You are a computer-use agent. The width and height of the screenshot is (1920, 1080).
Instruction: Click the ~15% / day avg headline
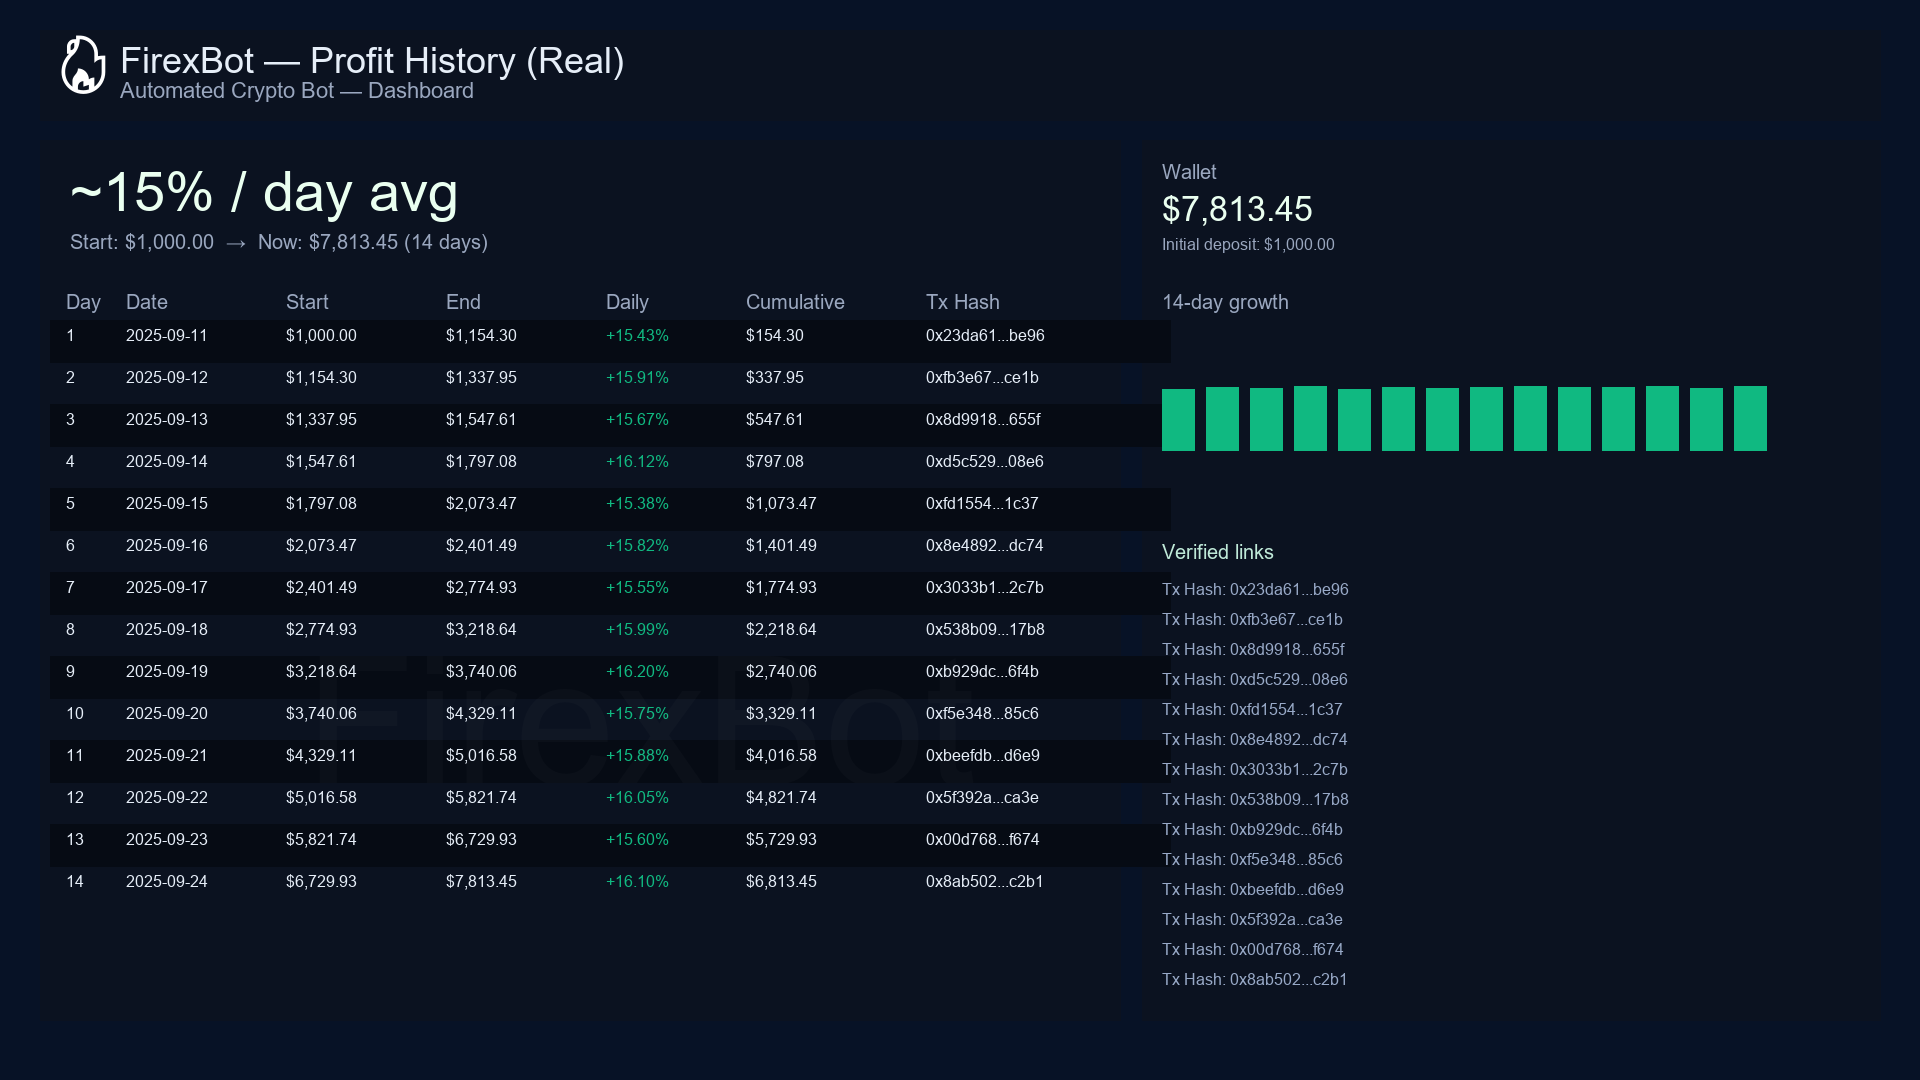pyautogui.click(x=263, y=193)
